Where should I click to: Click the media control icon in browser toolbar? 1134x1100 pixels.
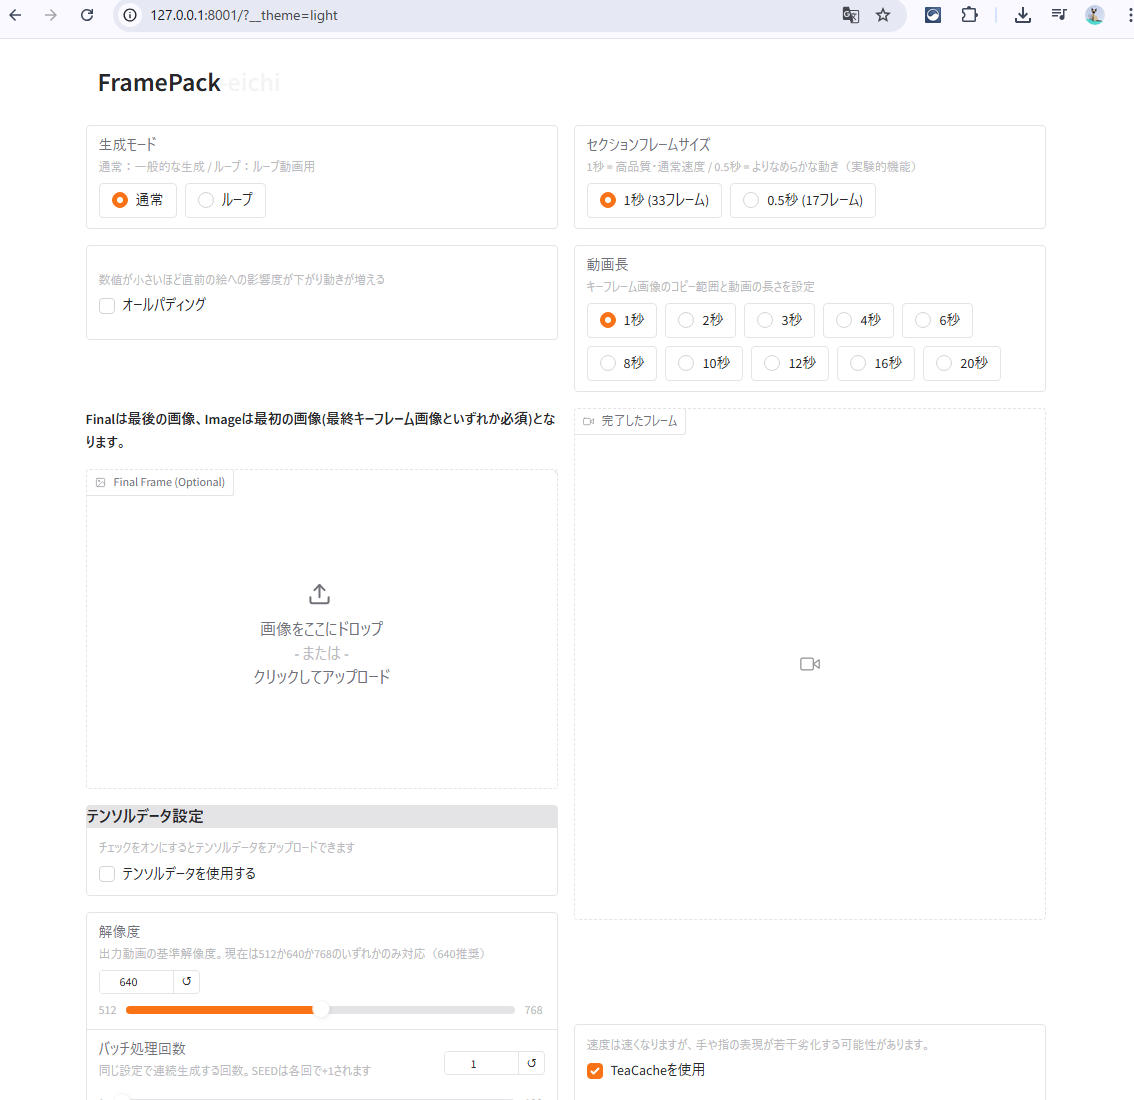1058,15
